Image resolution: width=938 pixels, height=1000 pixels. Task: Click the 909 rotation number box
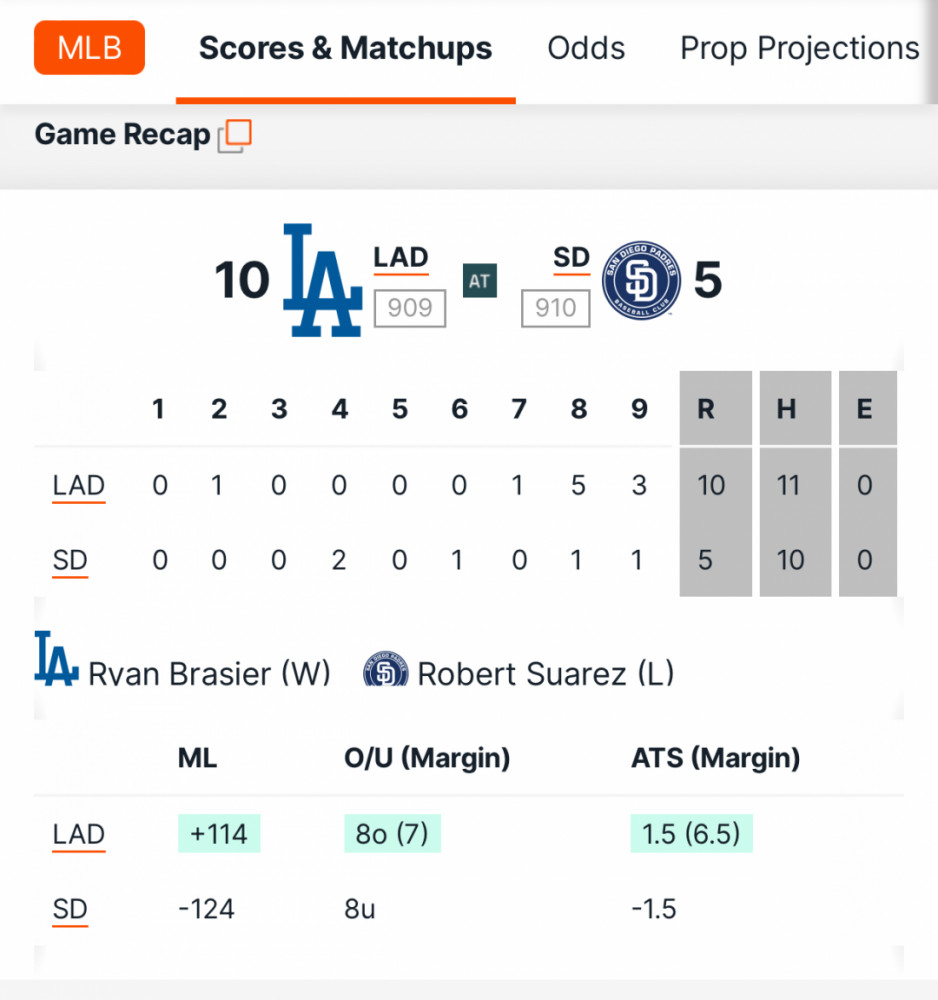point(409,308)
